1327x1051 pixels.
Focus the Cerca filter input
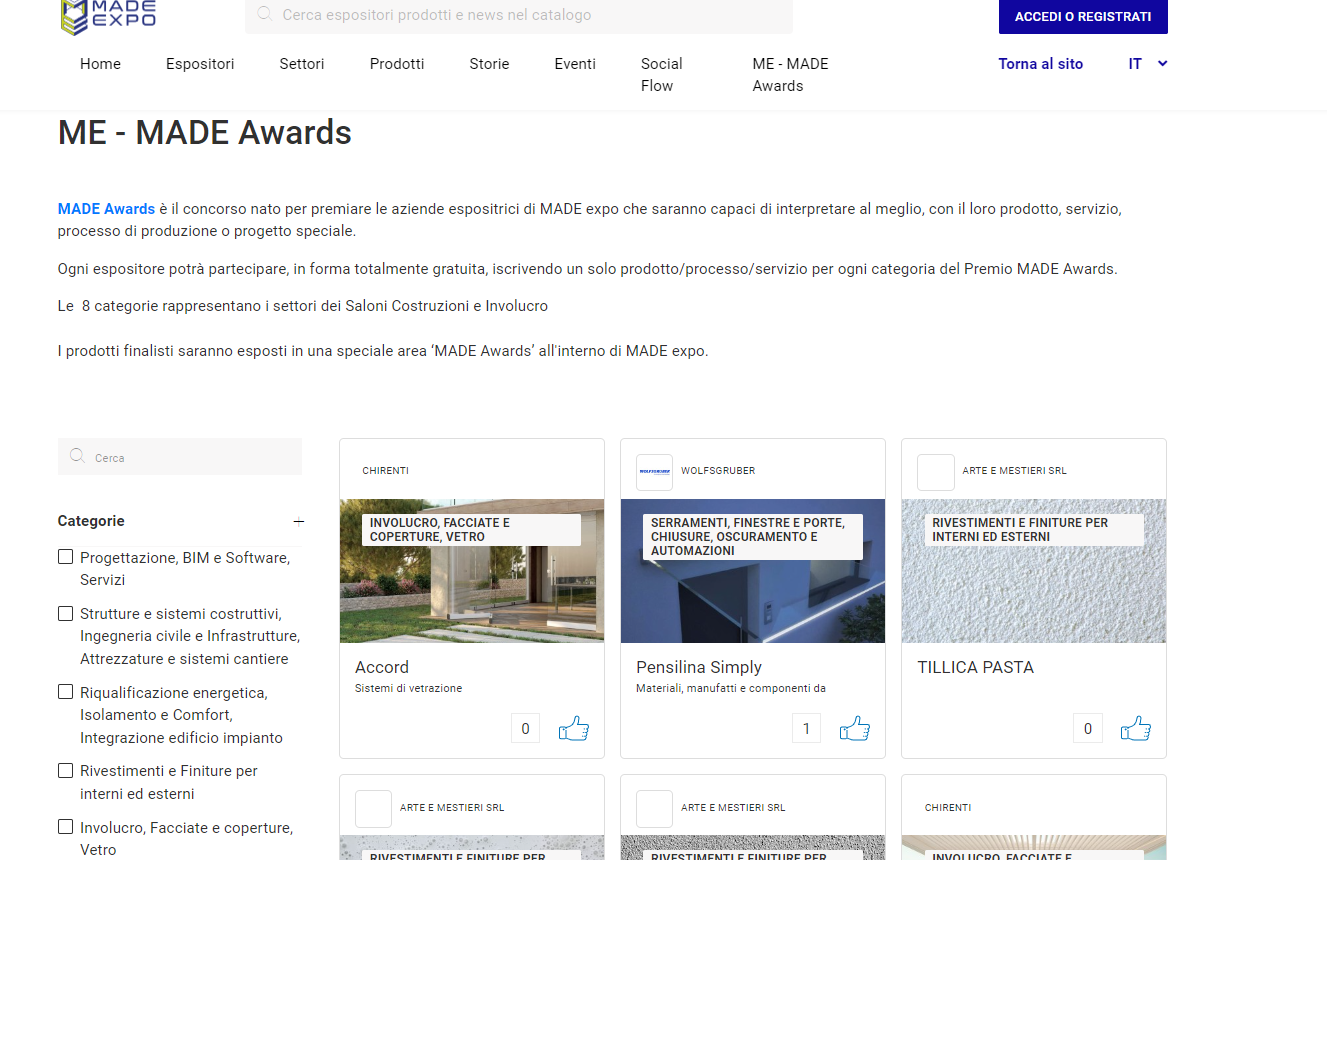pos(180,457)
